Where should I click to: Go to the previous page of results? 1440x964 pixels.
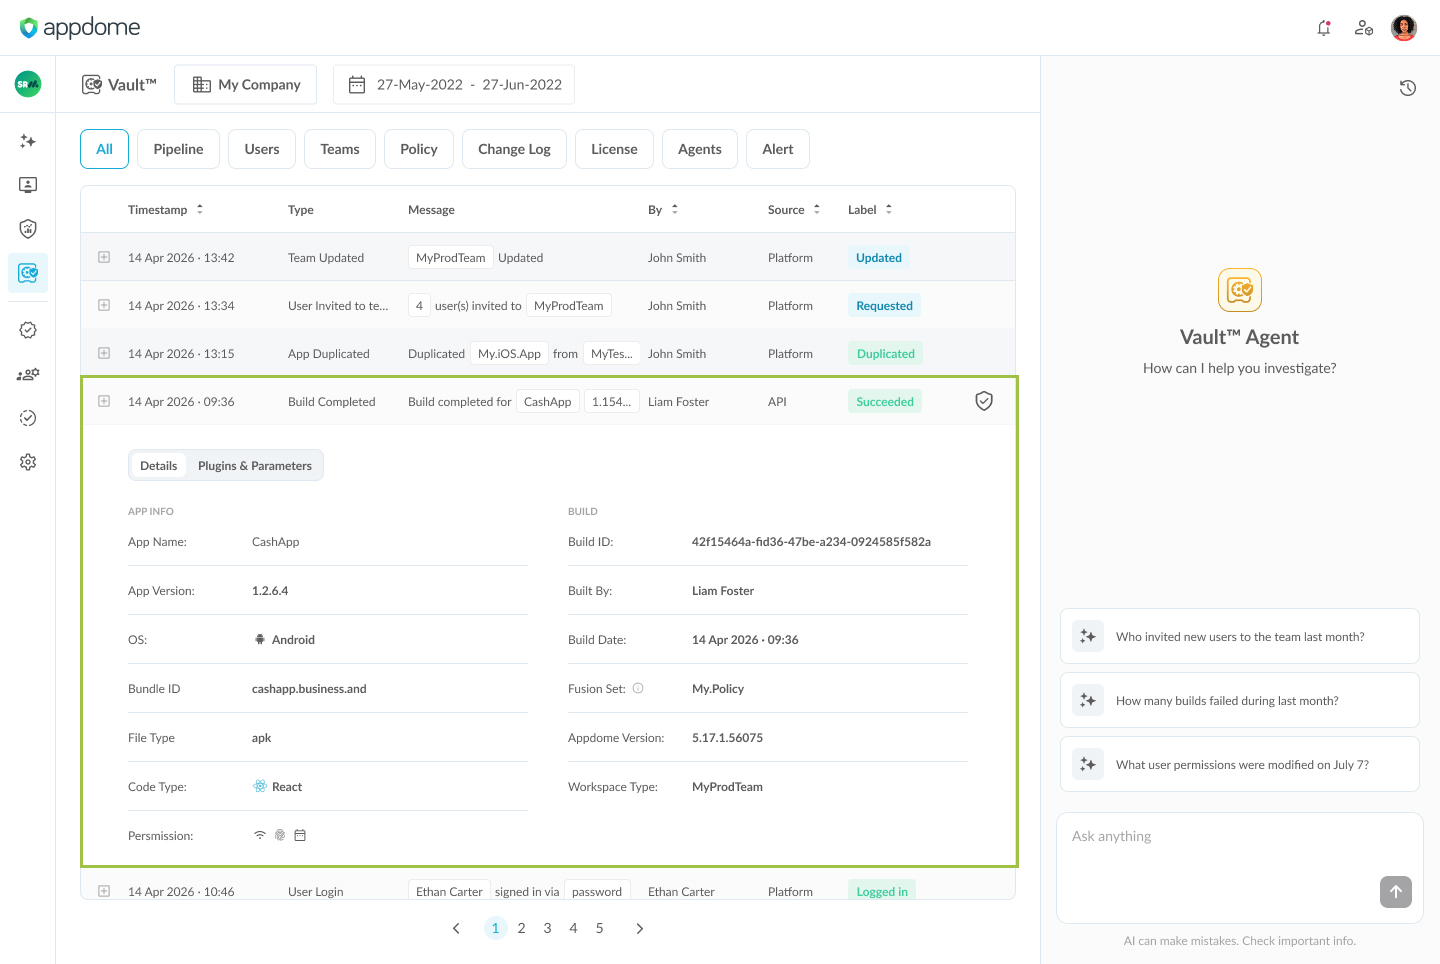pyautogui.click(x=456, y=928)
